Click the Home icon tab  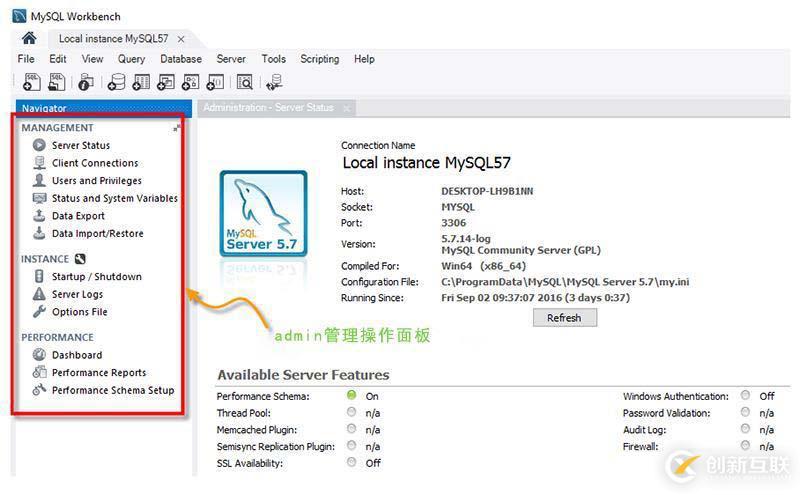[29, 38]
